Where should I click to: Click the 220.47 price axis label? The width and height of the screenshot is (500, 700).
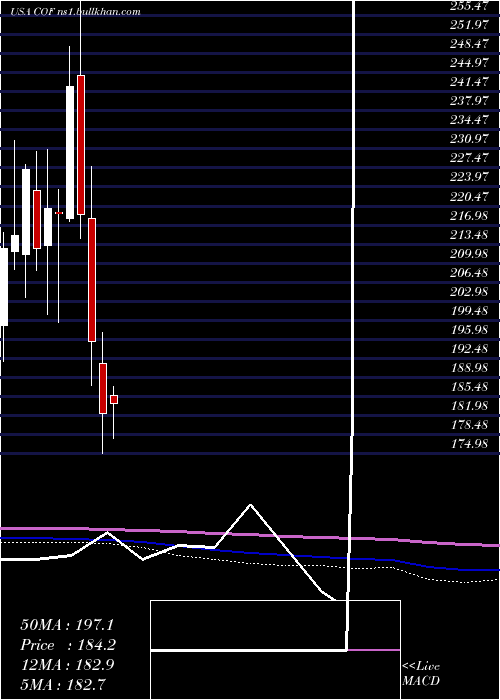coord(470,196)
